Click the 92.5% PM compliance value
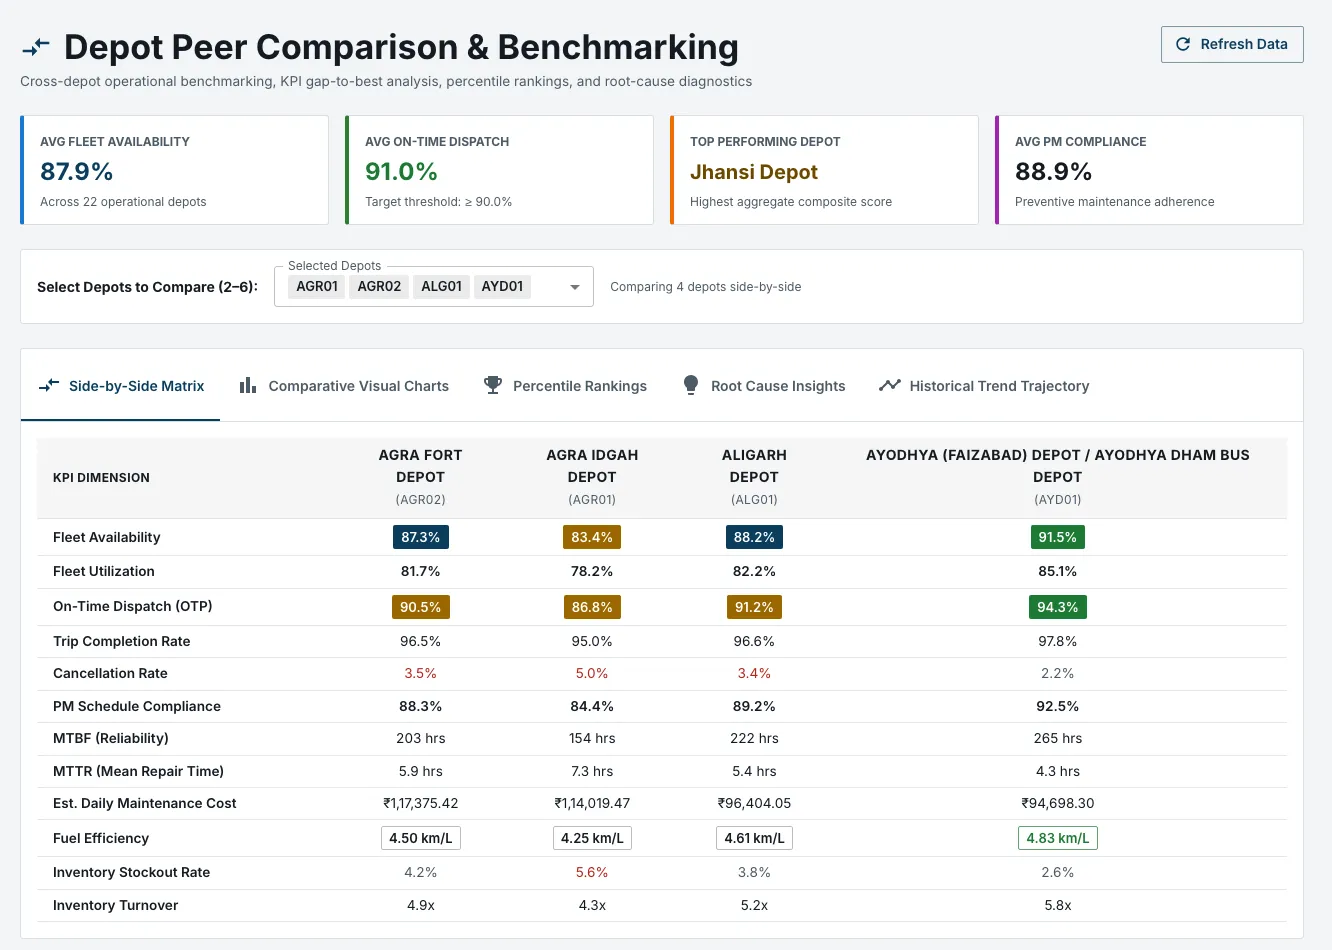 pyautogui.click(x=1057, y=706)
